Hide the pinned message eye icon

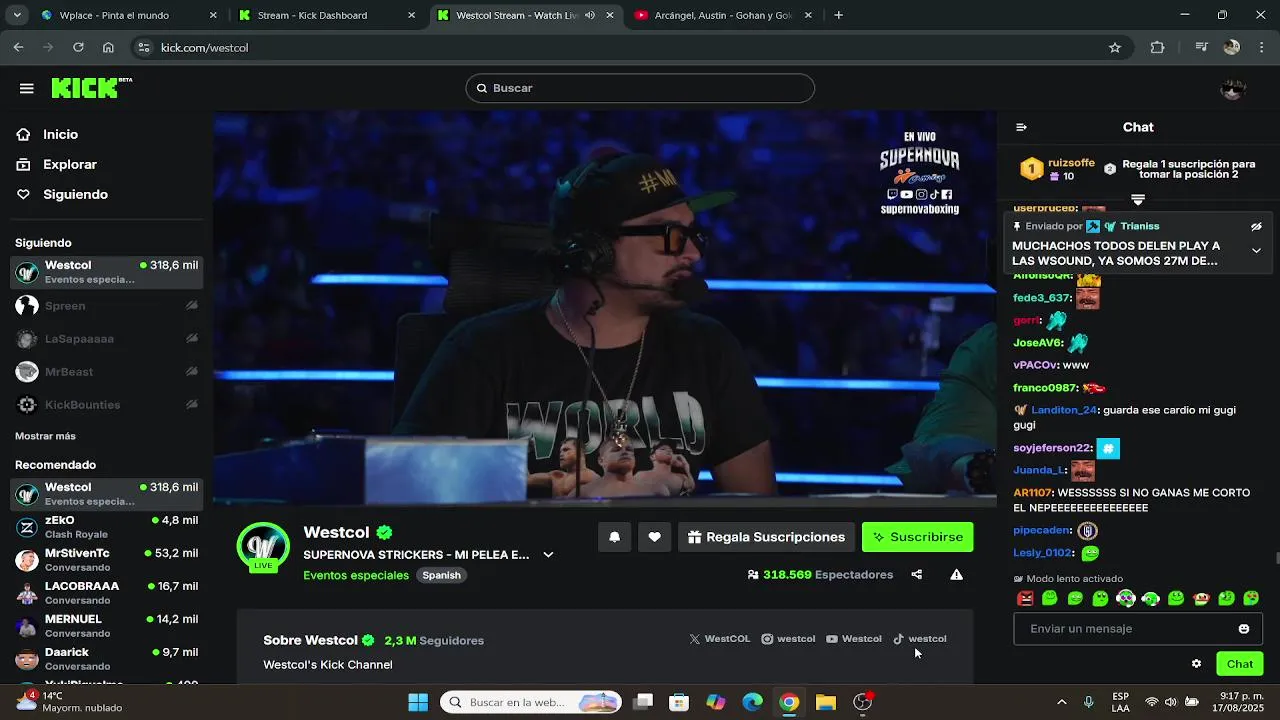click(x=1256, y=226)
